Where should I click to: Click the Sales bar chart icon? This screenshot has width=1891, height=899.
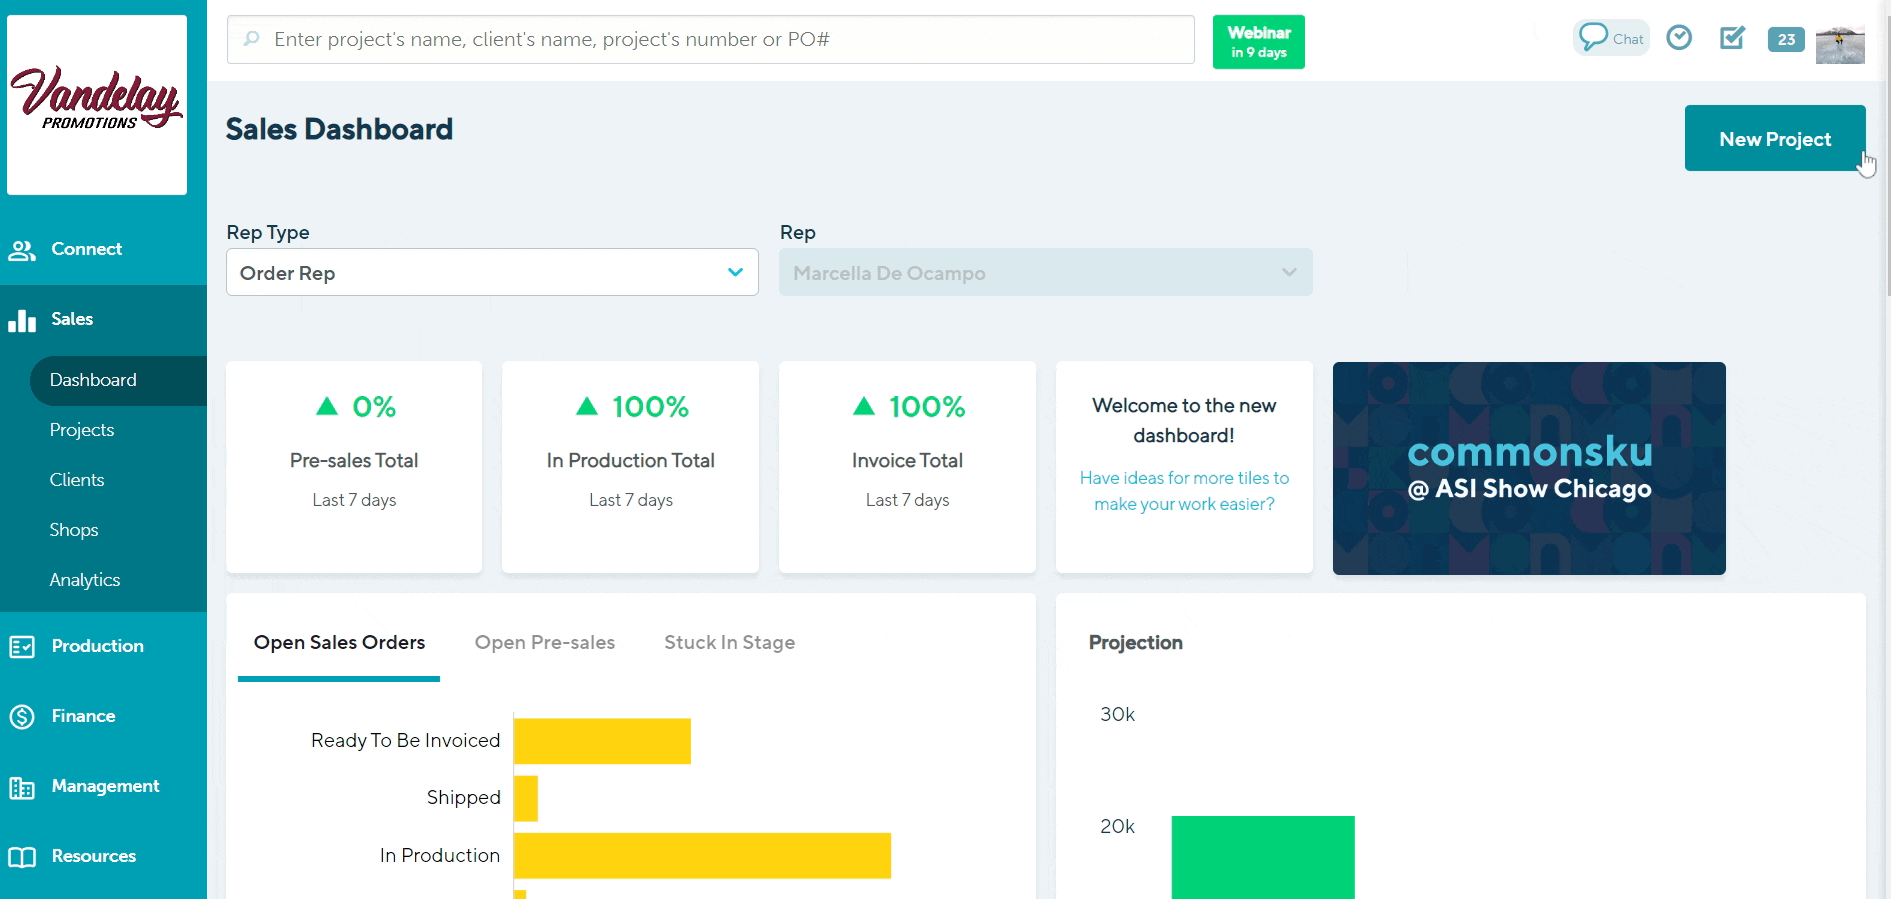22,320
